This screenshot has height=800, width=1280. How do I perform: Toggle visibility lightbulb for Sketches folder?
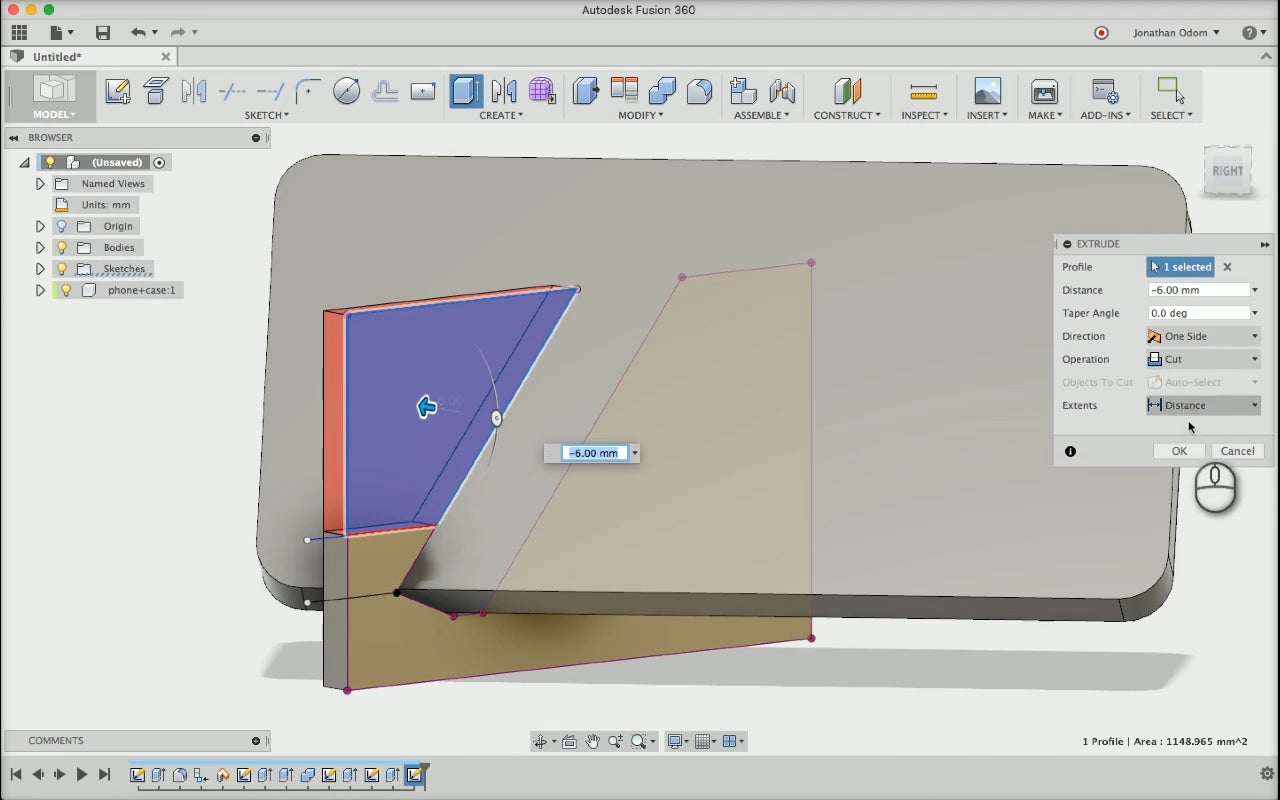pos(62,269)
